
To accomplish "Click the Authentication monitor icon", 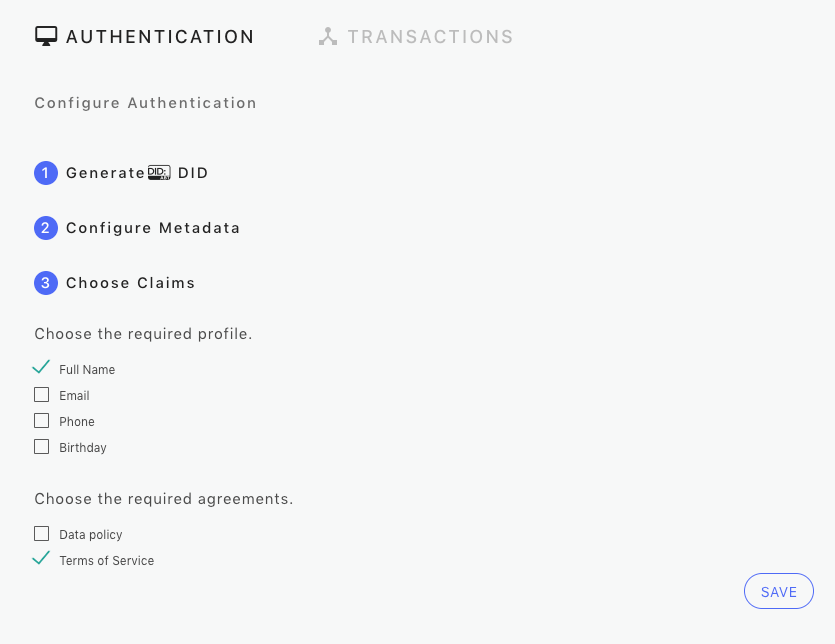I will pos(46,37).
